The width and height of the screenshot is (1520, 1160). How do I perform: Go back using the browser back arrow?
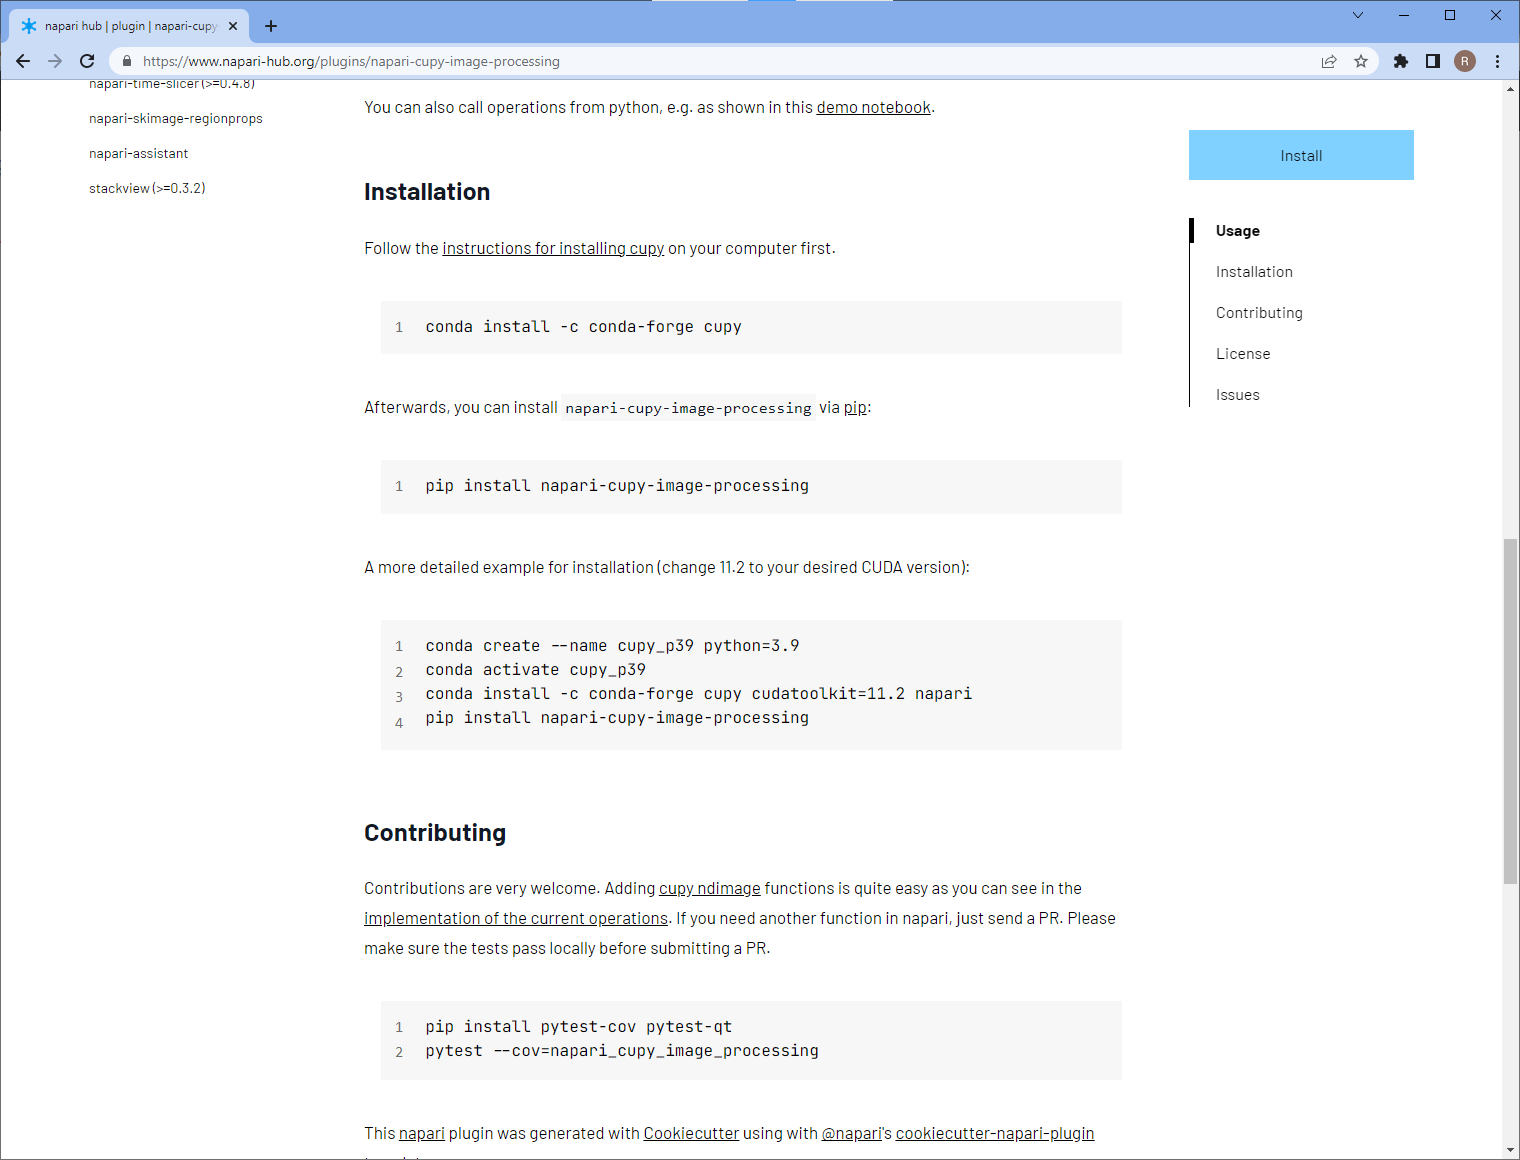pos(23,61)
